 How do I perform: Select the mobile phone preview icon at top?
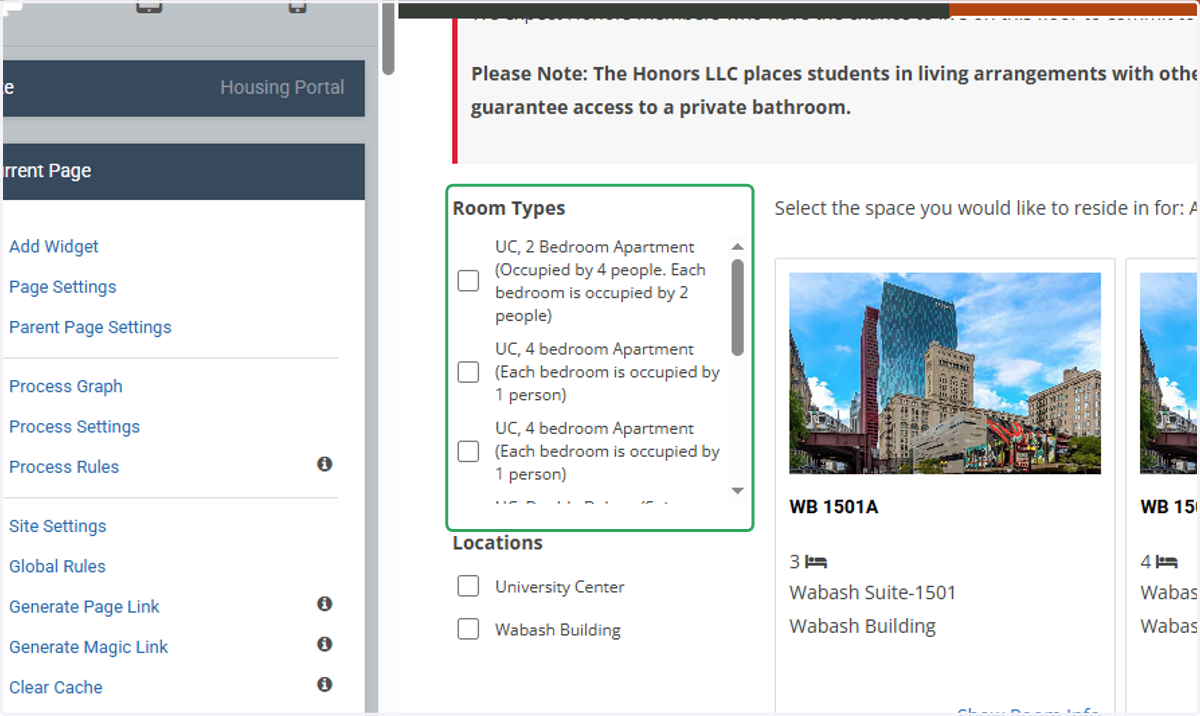point(297,6)
